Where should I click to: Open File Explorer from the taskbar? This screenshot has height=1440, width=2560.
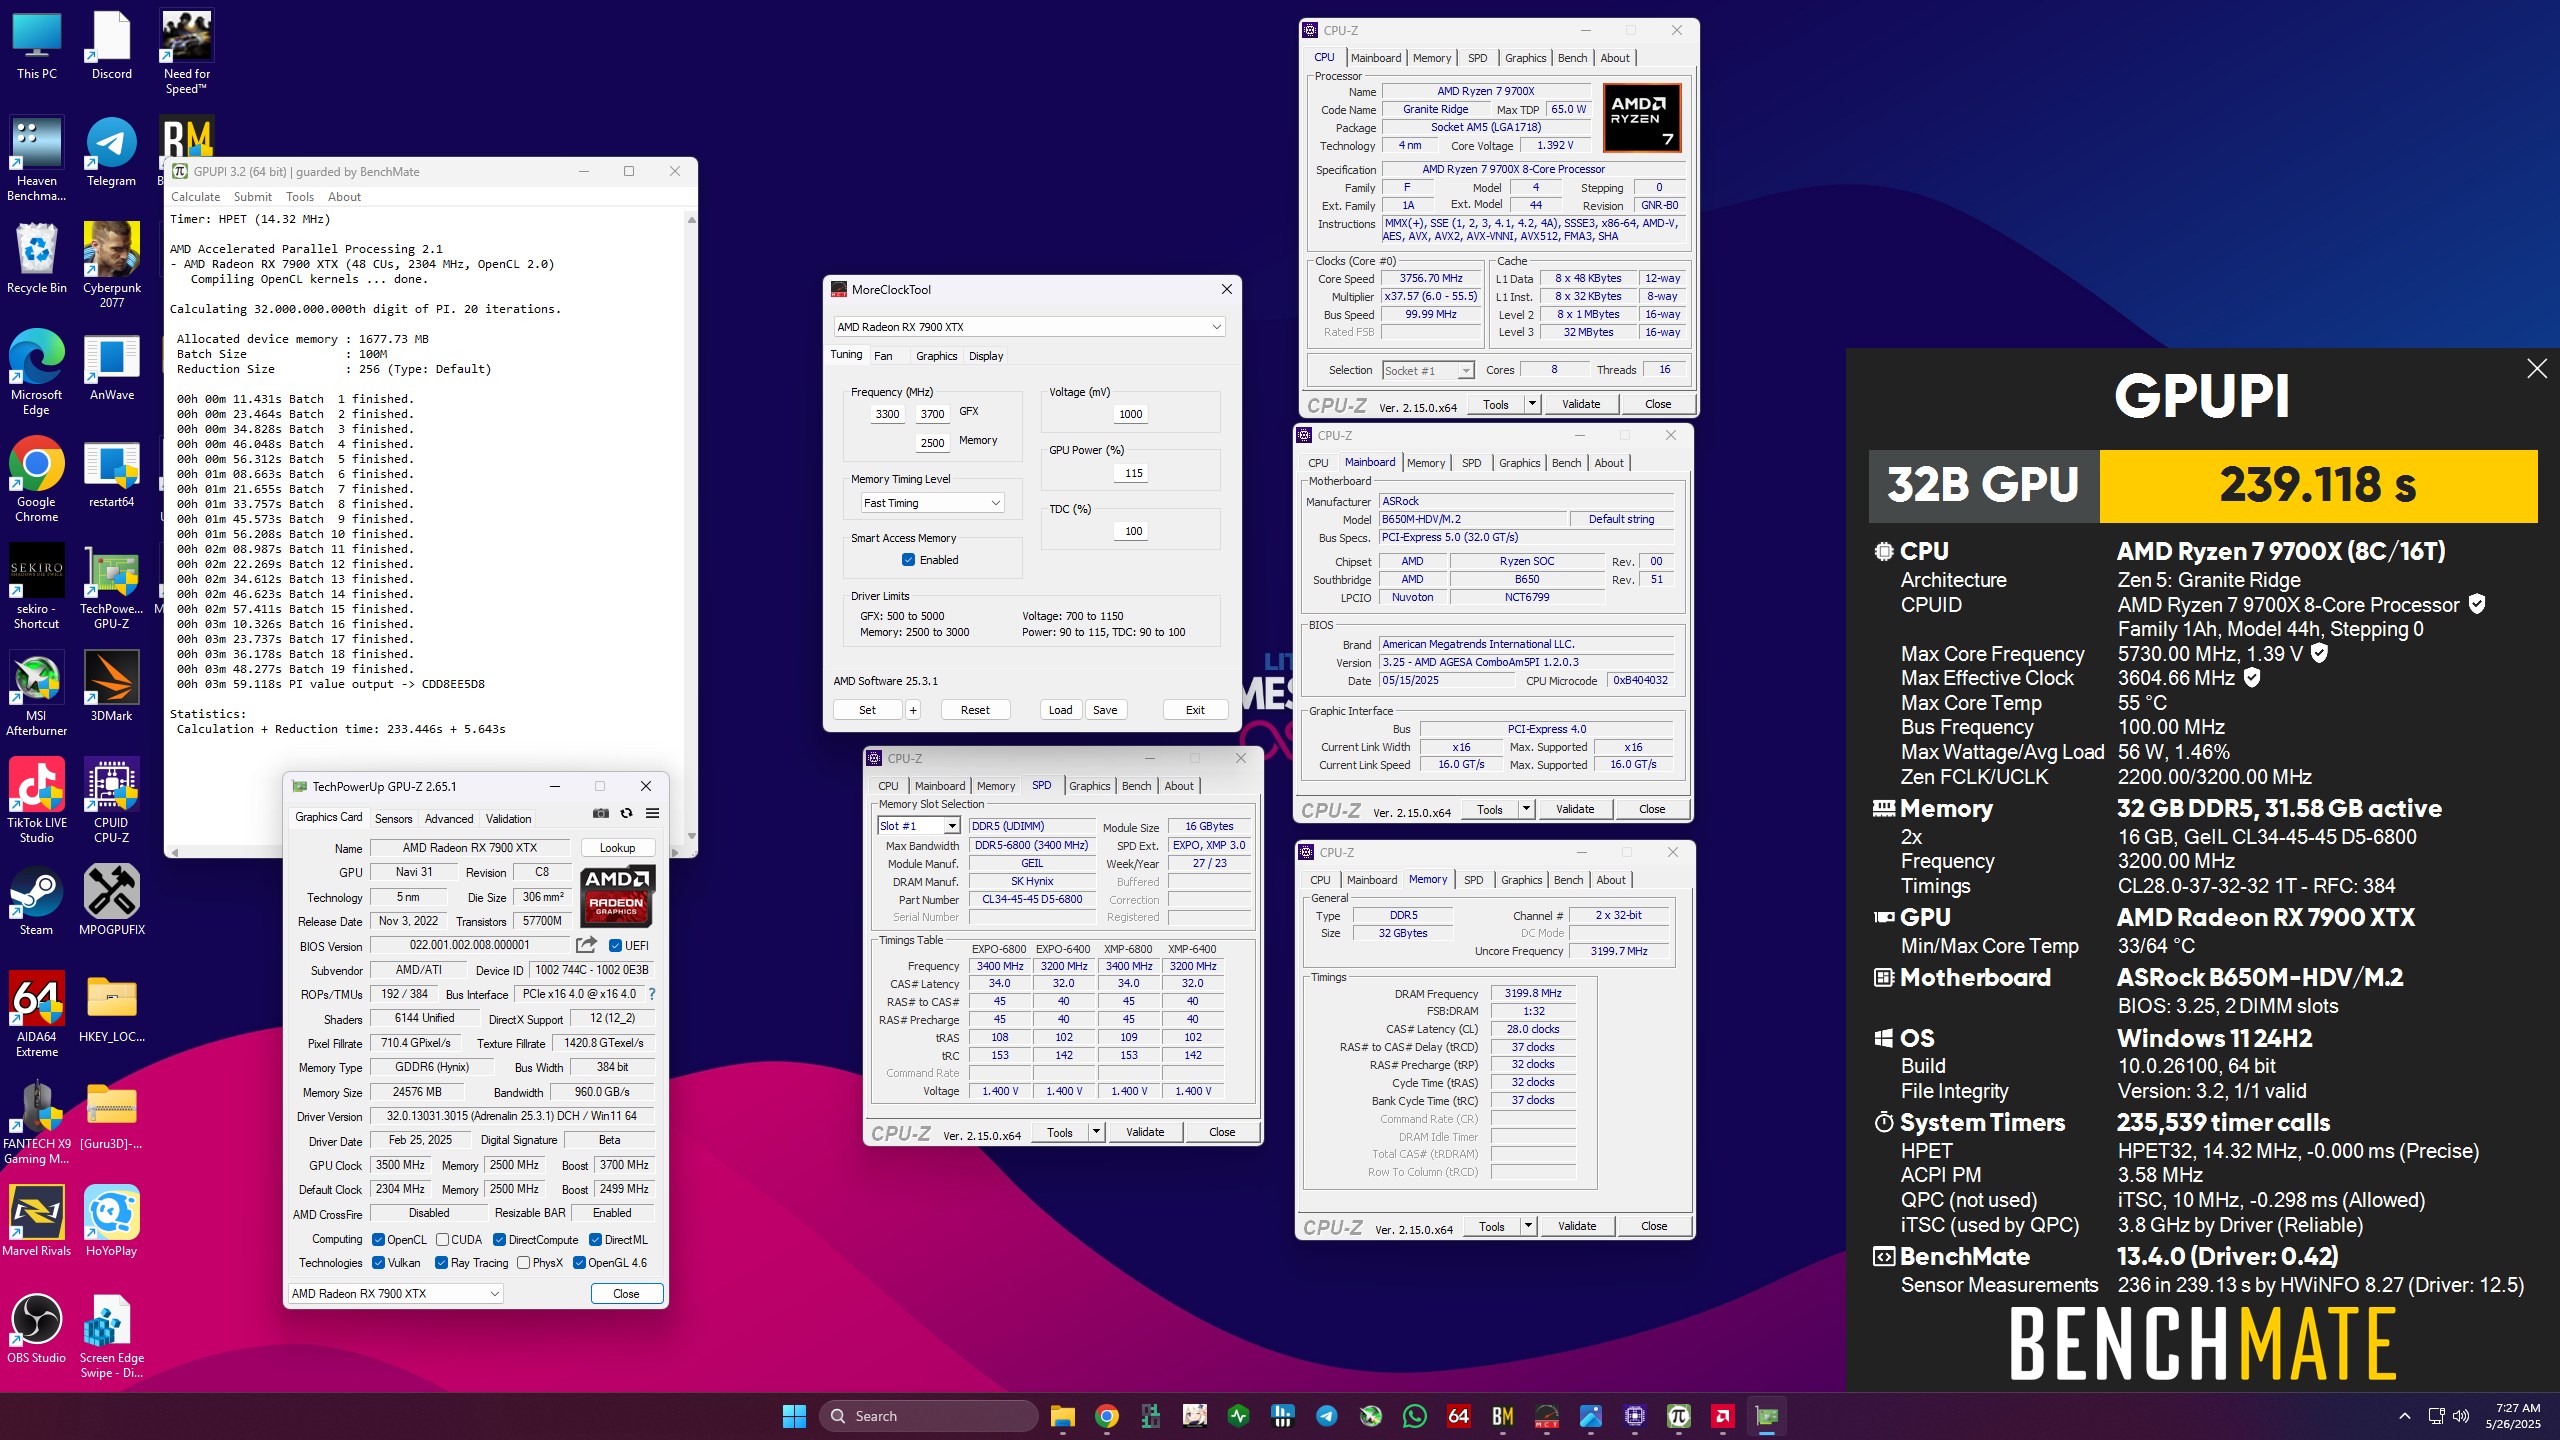(1062, 1416)
